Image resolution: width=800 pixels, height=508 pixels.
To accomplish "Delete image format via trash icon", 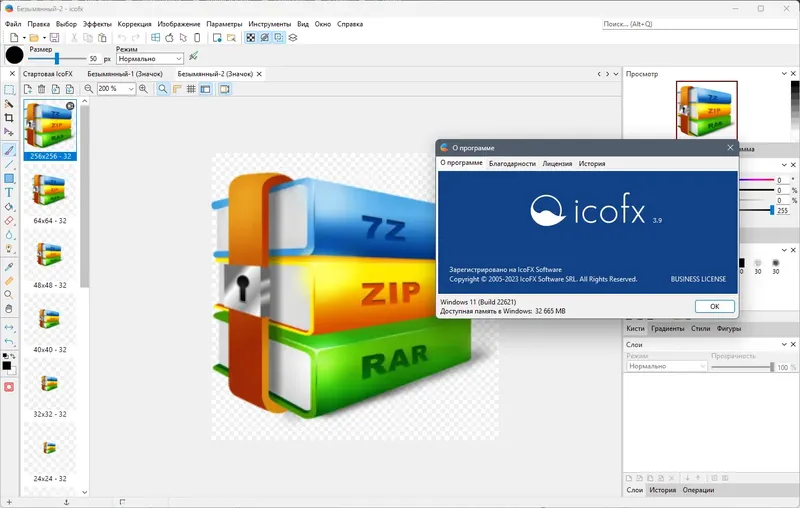I will click(x=42, y=89).
